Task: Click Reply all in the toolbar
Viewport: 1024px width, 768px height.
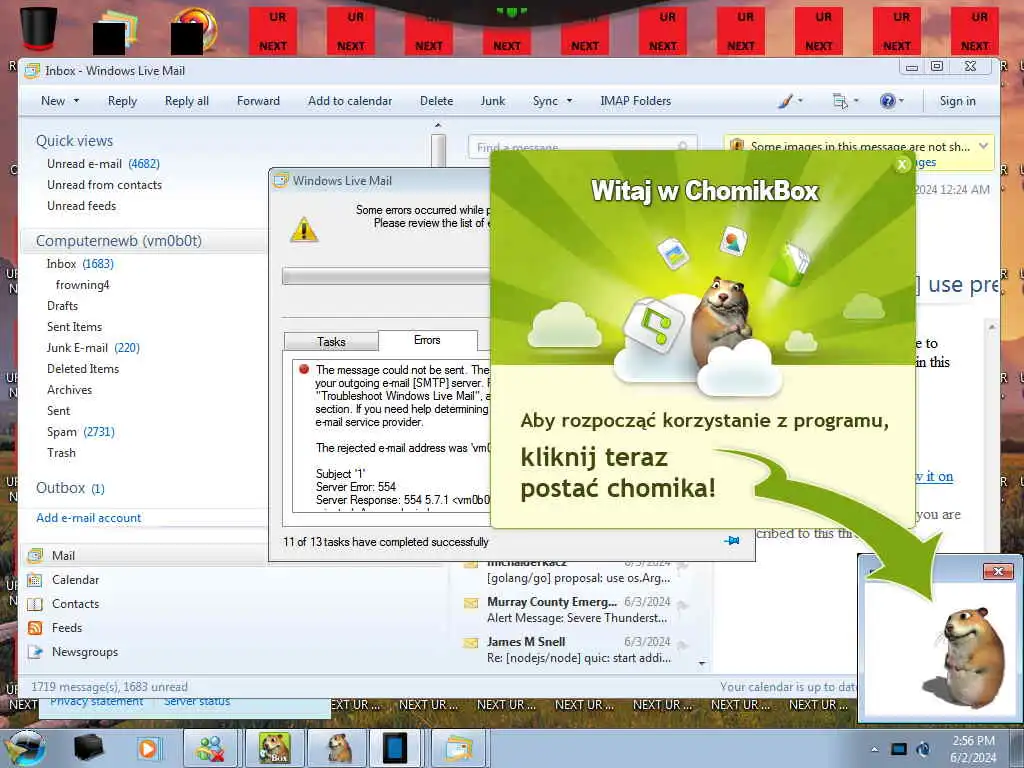Action: coord(187,101)
